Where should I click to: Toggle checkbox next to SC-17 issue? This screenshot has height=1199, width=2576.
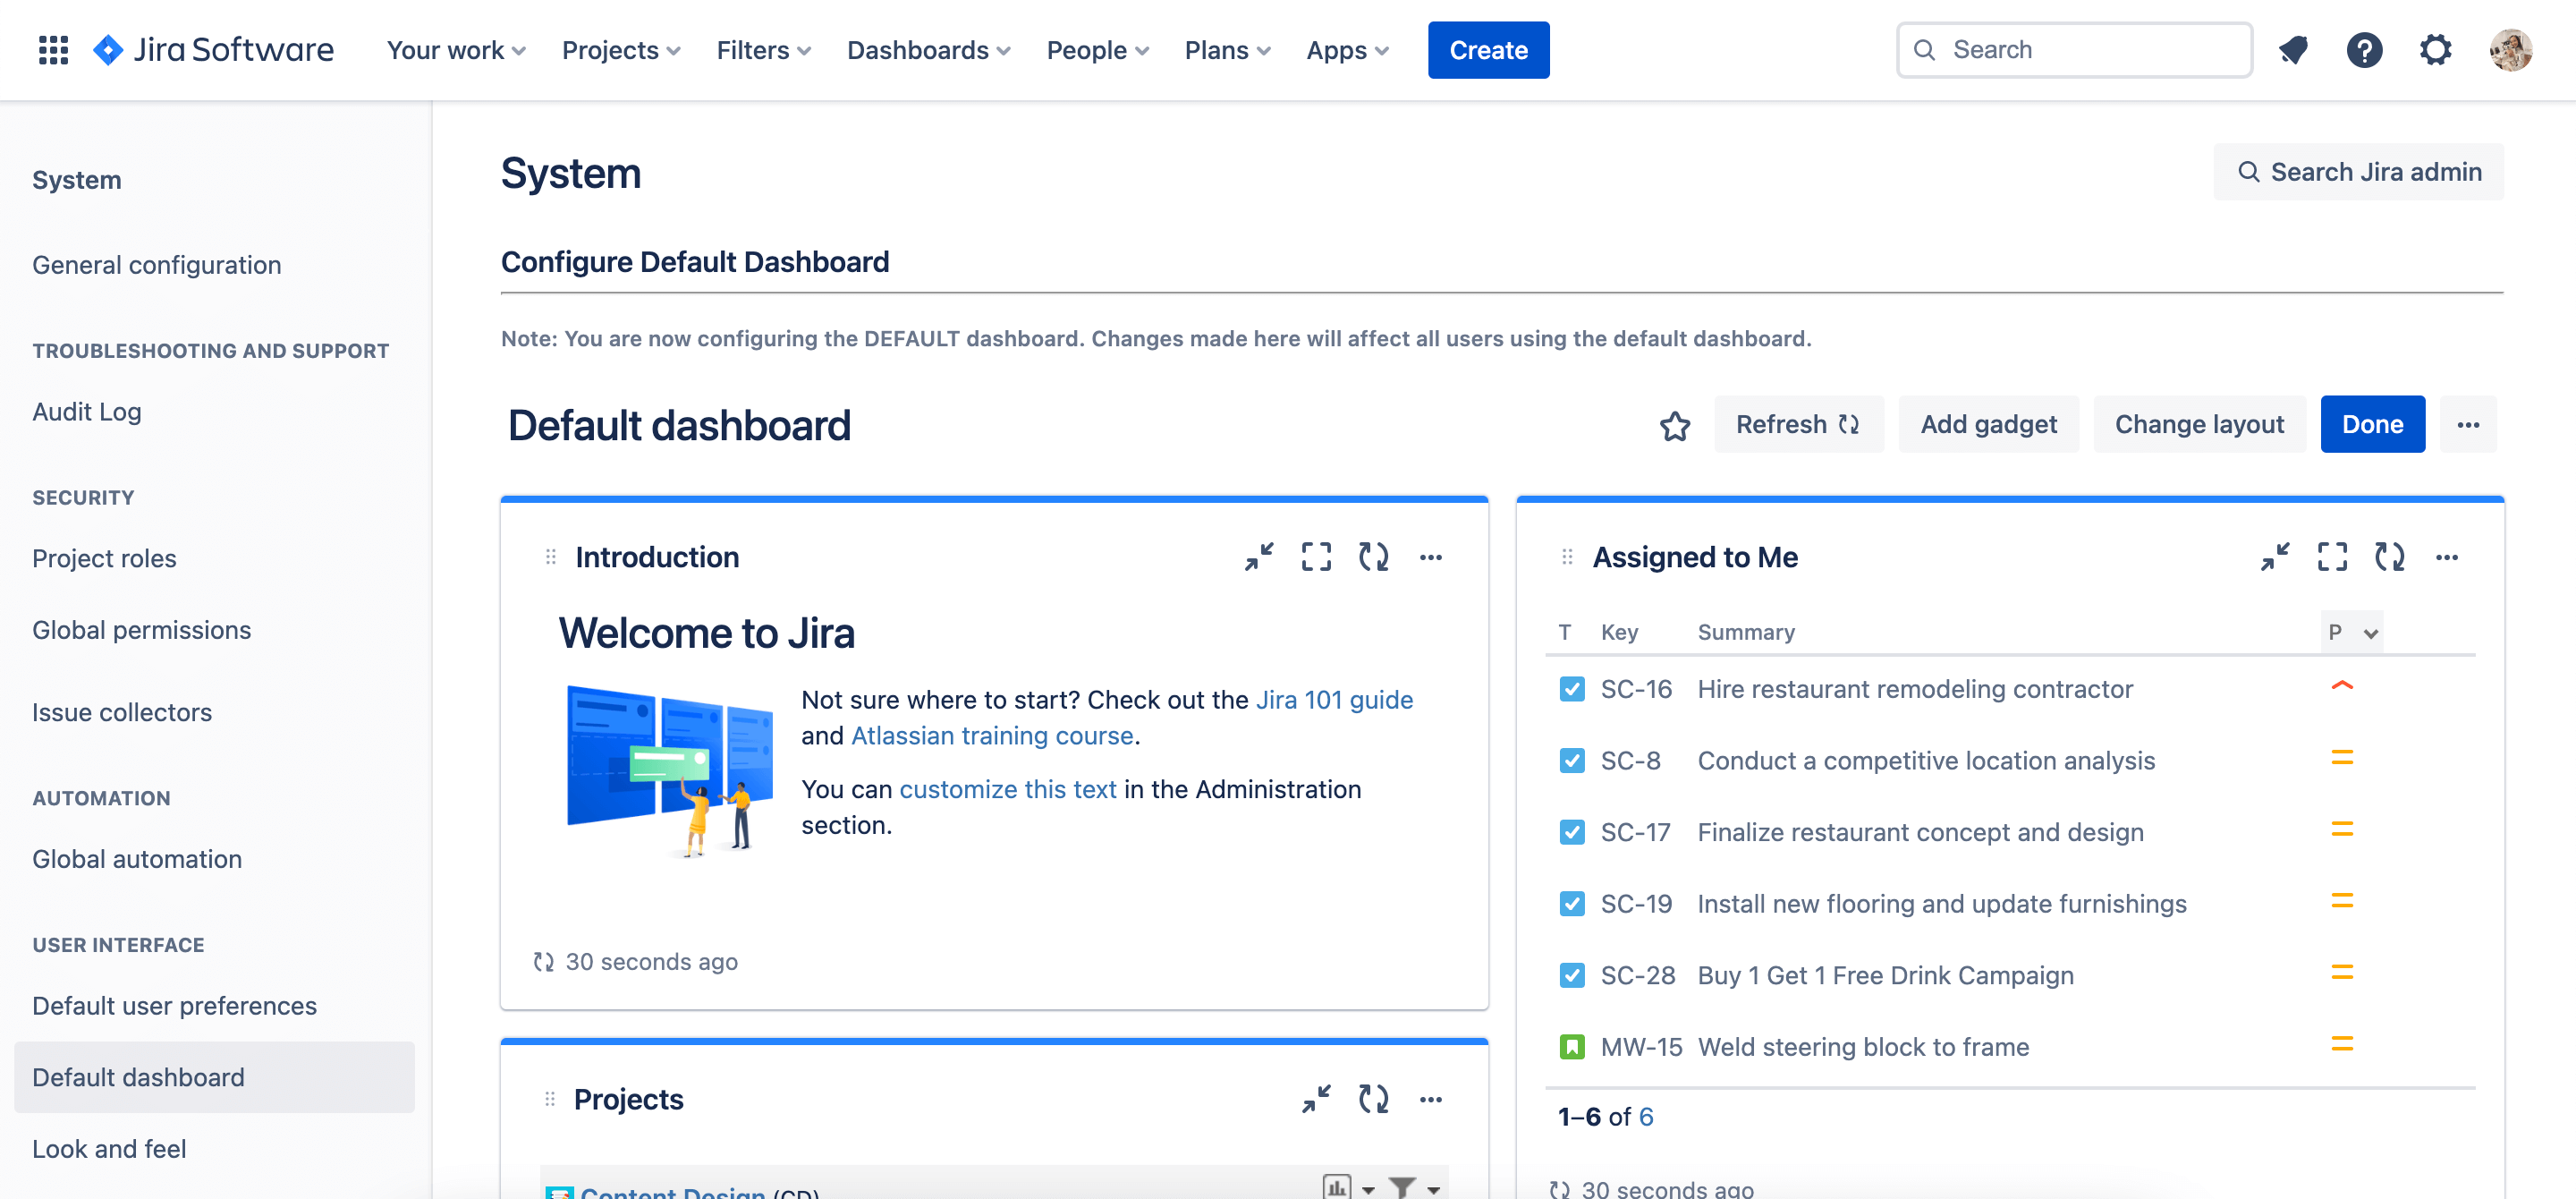pyautogui.click(x=1569, y=831)
